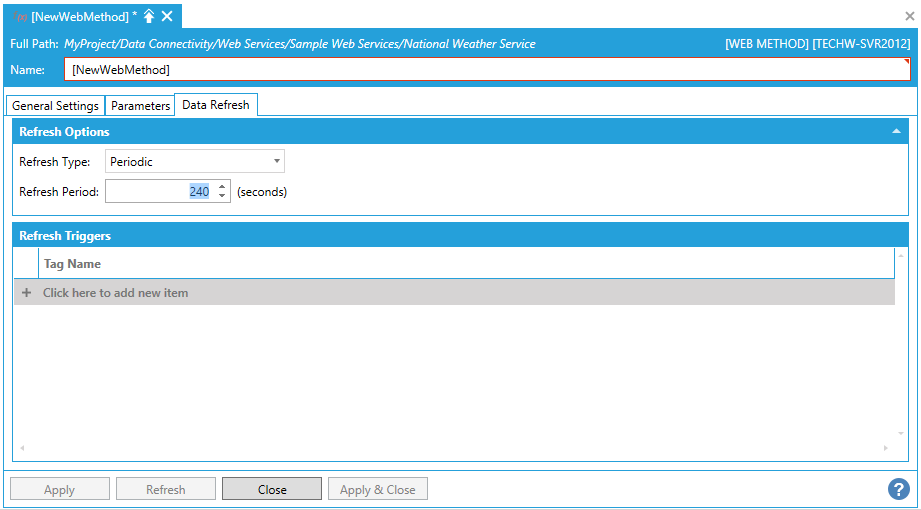921x510 pixels.
Task: Click the Refresh Period value field
Action: pyautogui.click(x=160, y=191)
